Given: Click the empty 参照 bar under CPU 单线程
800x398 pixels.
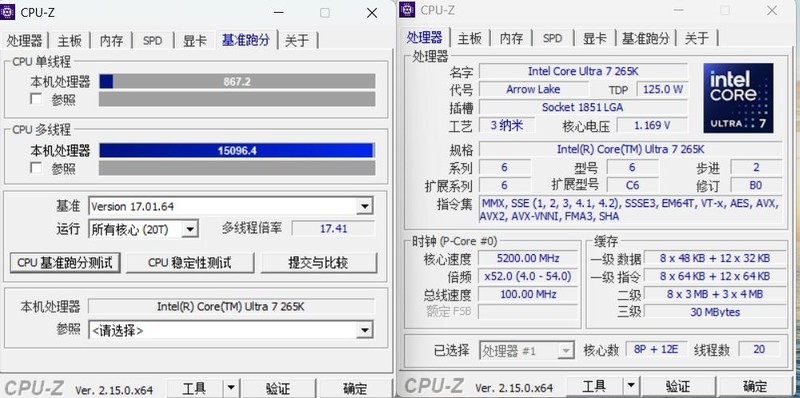Looking at the screenshot, I should (237, 99).
